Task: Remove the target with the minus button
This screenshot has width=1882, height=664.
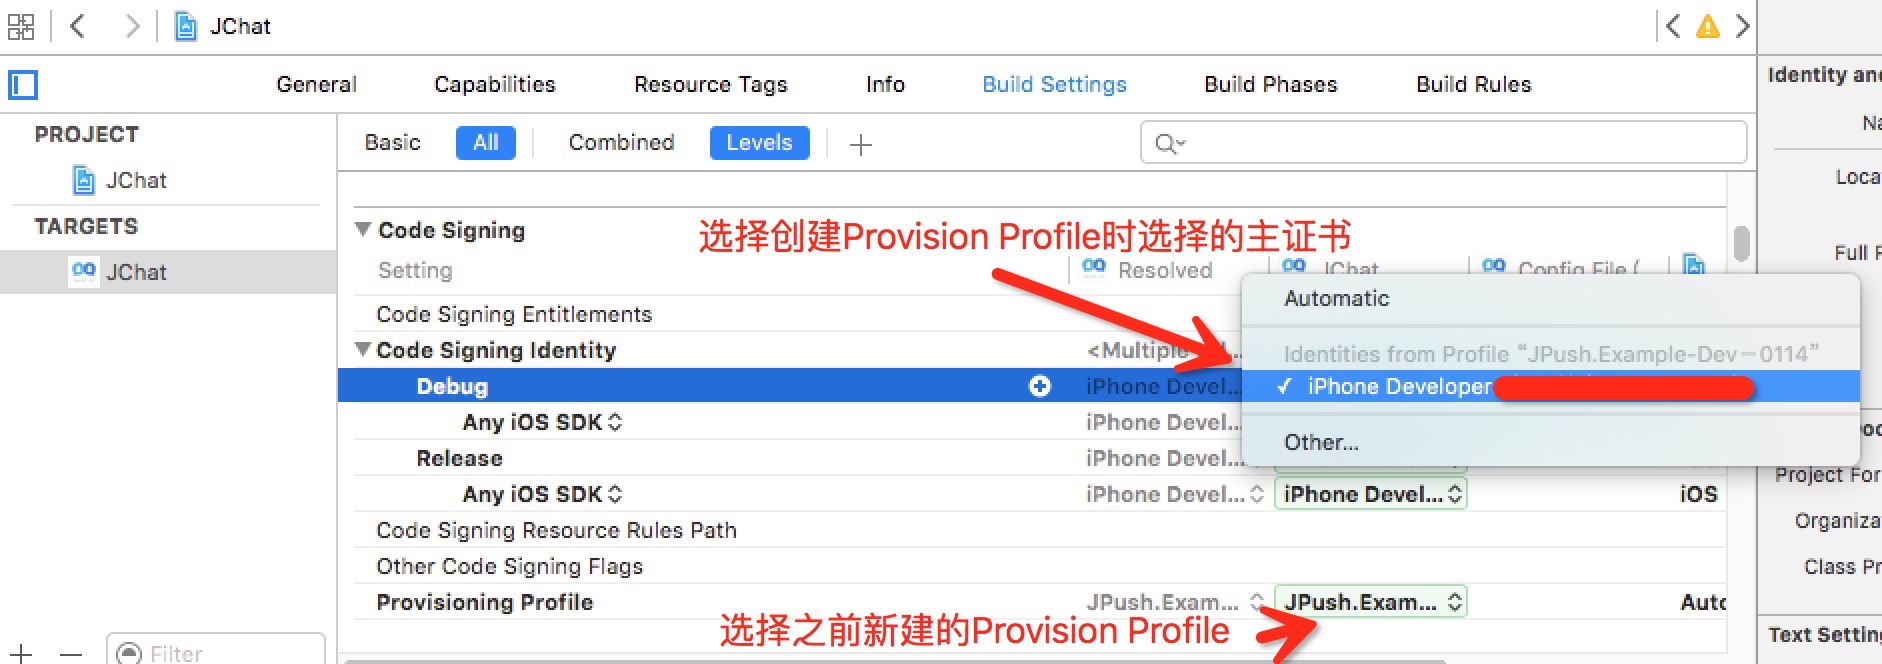Action: tap(71, 654)
